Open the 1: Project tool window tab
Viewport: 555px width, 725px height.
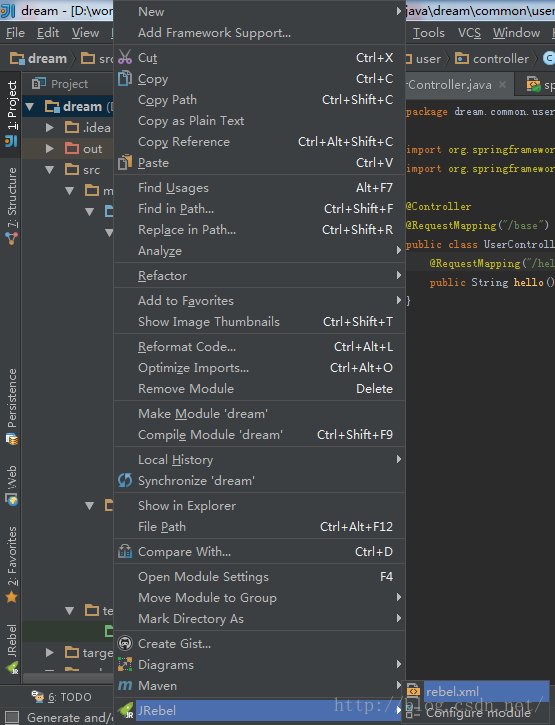tap(11, 113)
